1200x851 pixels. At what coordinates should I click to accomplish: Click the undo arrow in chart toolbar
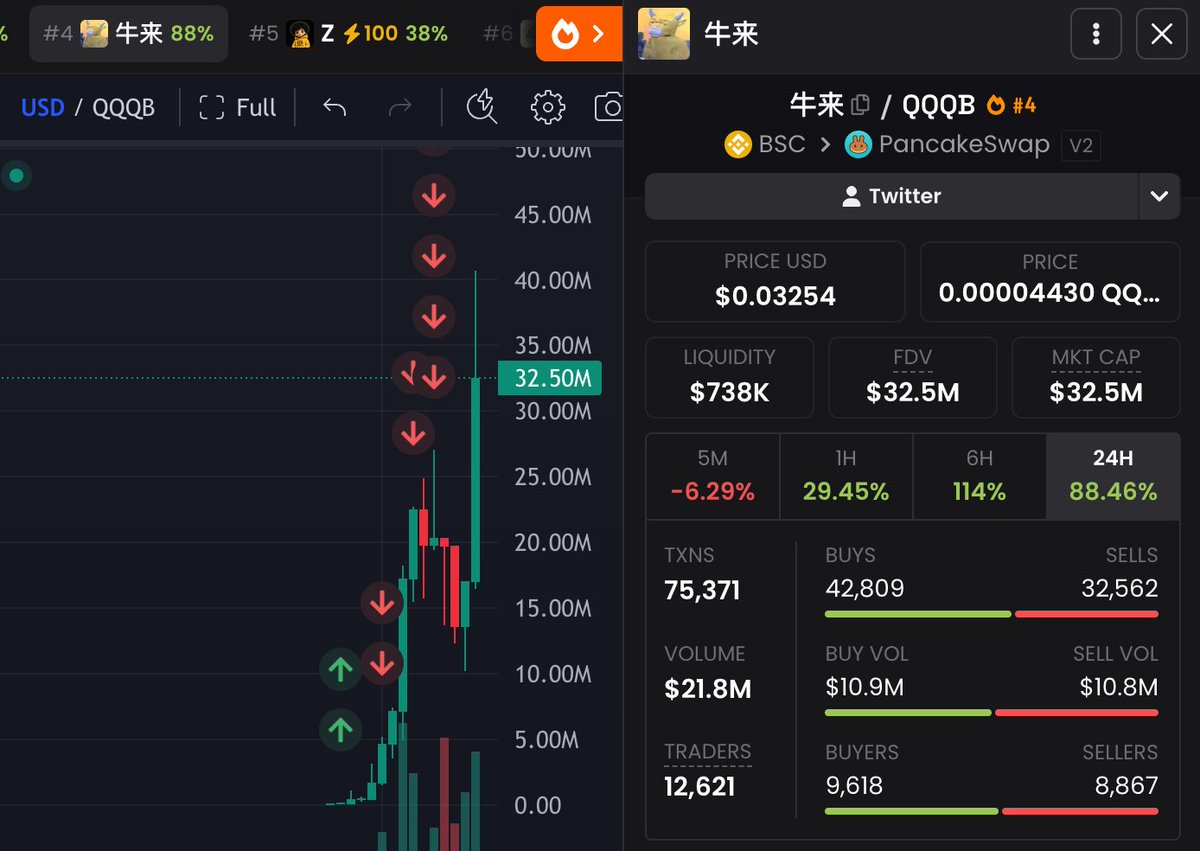click(x=335, y=107)
